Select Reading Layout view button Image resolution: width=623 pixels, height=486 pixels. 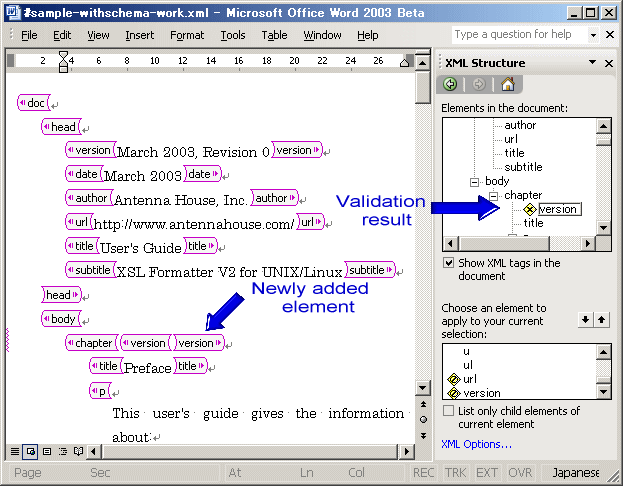[79, 451]
